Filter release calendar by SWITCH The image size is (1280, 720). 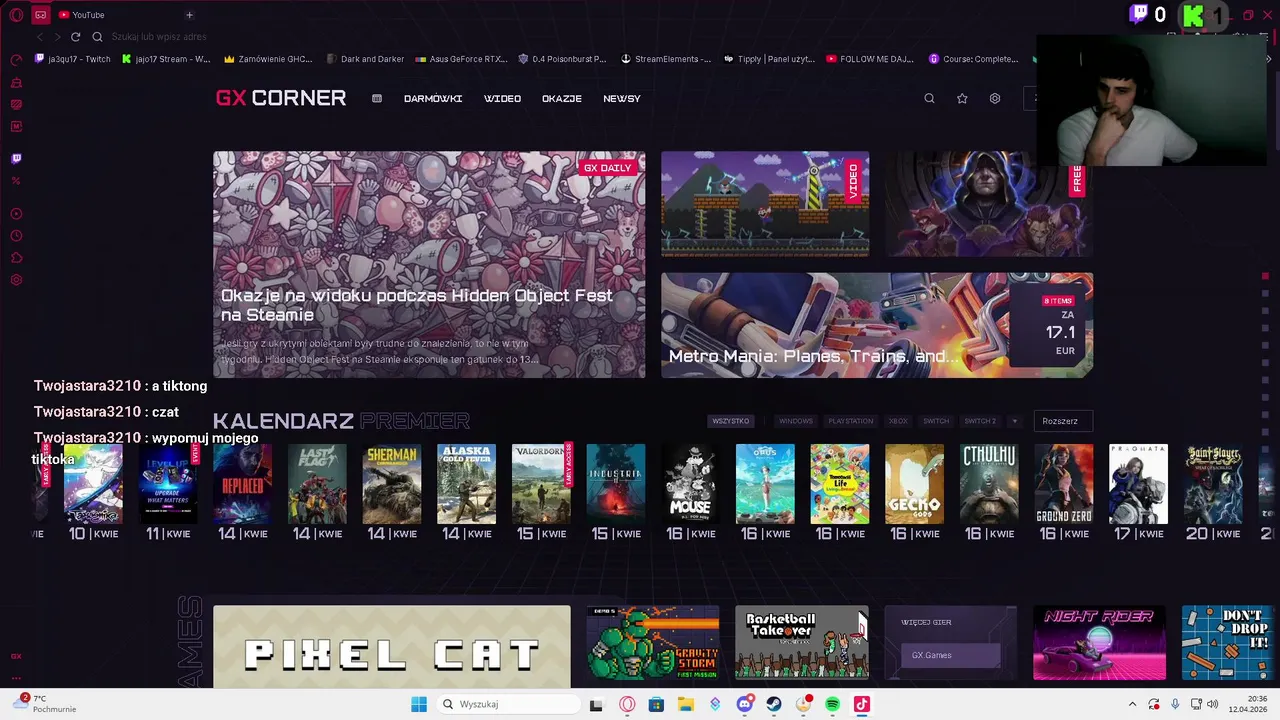pos(936,421)
